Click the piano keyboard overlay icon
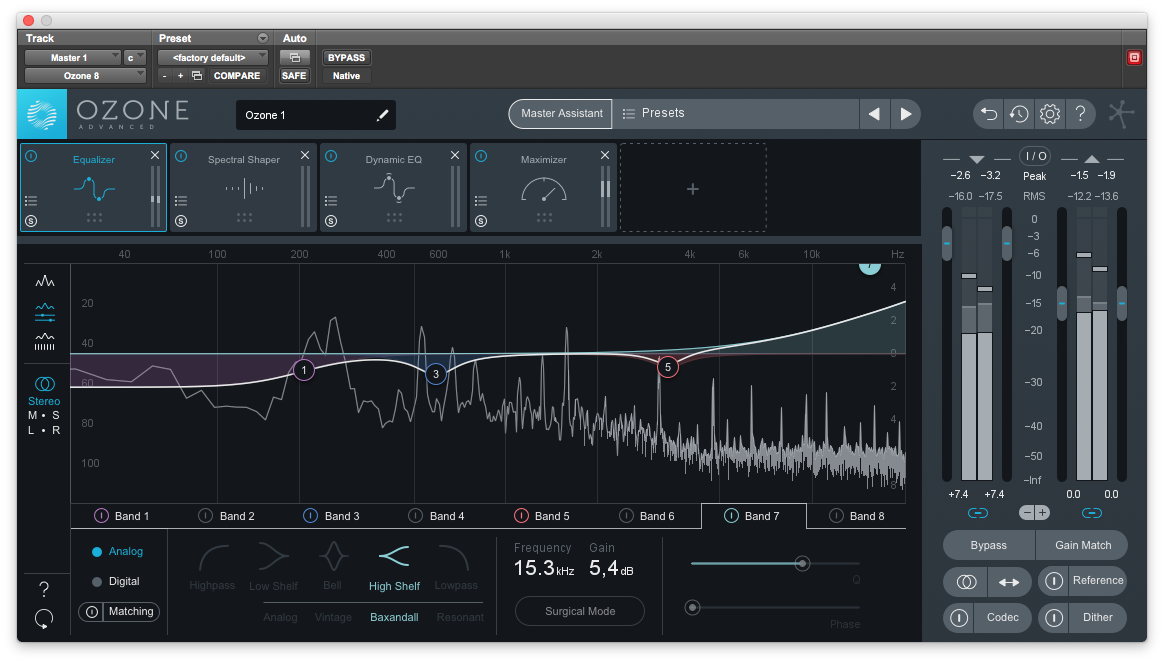This screenshot has height=663, width=1164. point(45,342)
